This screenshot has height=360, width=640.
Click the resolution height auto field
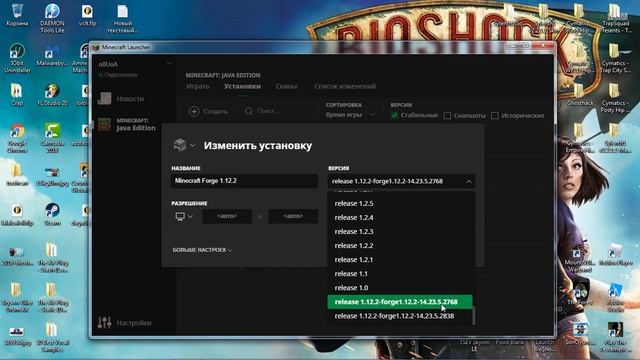[293, 216]
